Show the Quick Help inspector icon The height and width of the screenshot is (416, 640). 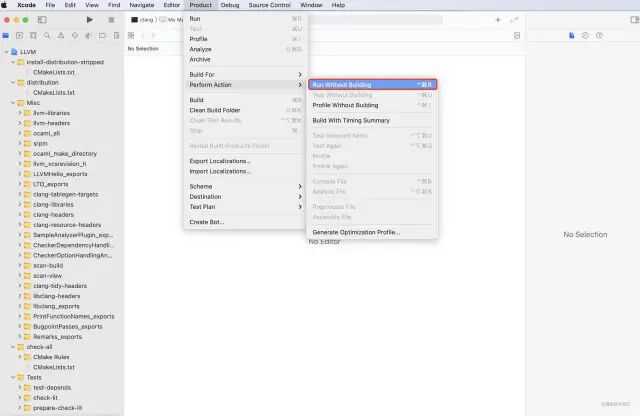coord(599,36)
